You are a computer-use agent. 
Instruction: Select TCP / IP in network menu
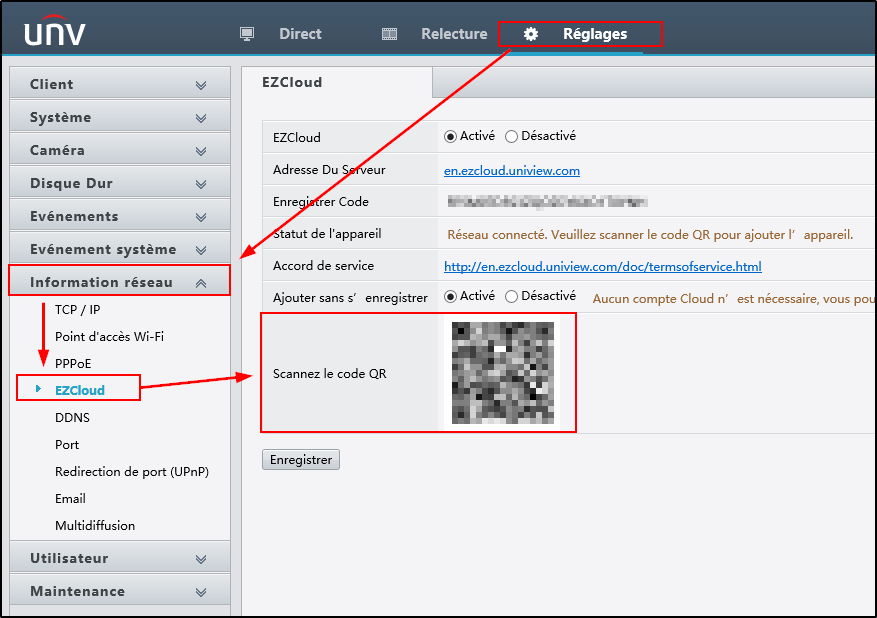tap(77, 309)
